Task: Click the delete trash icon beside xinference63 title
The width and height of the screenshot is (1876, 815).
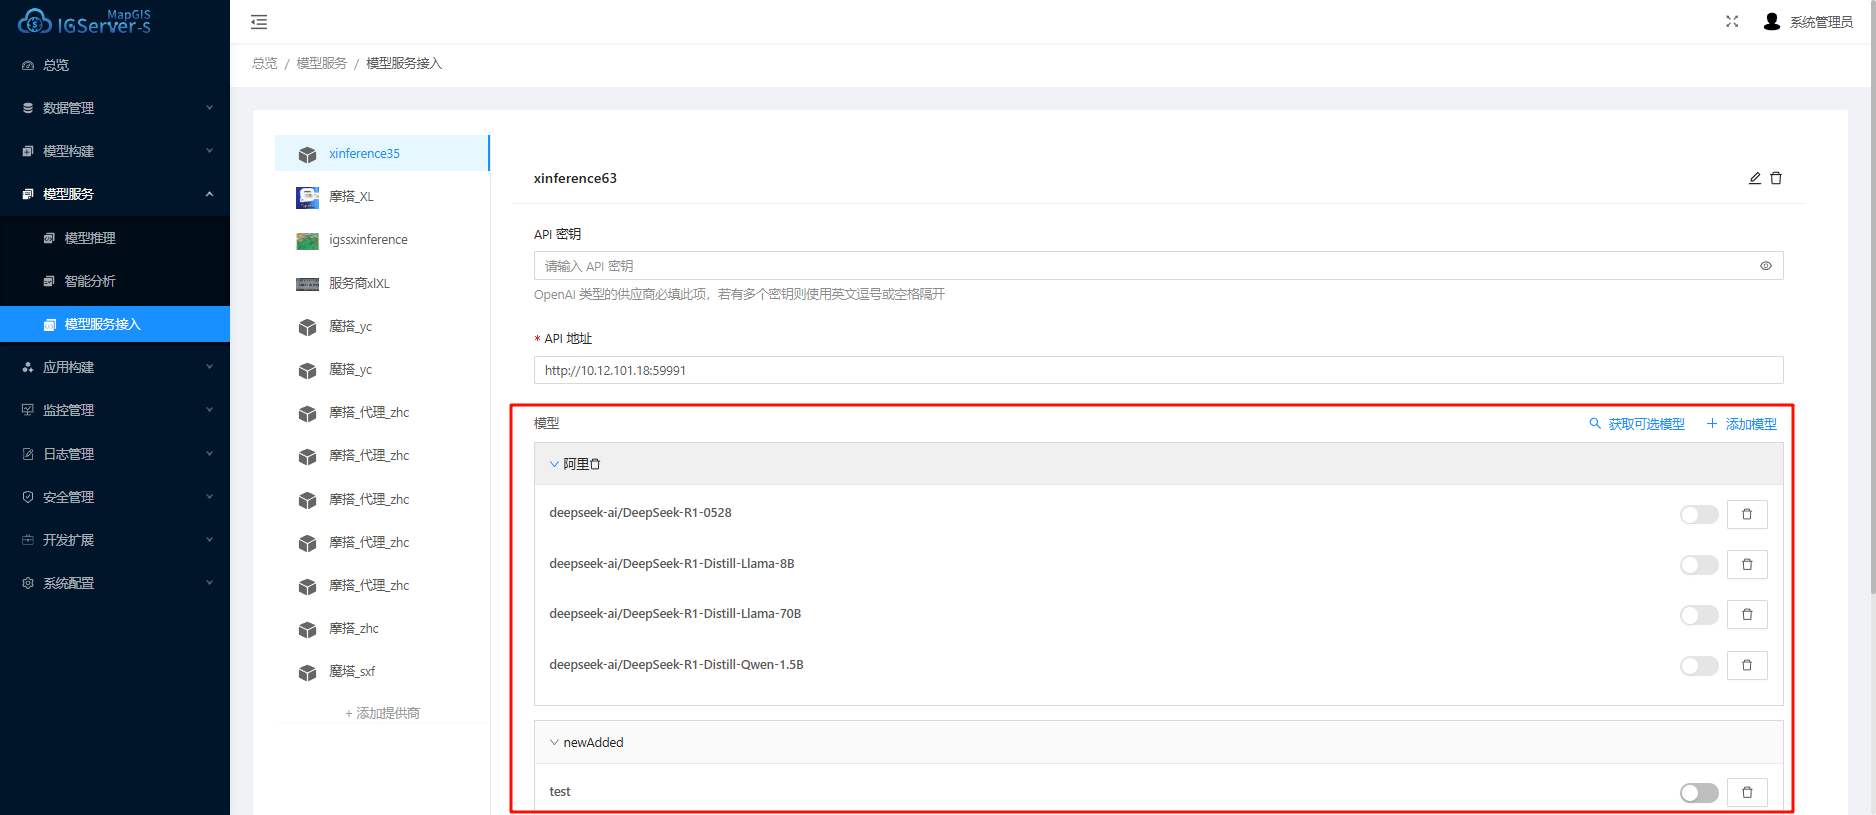Action: click(x=1776, y=178)
